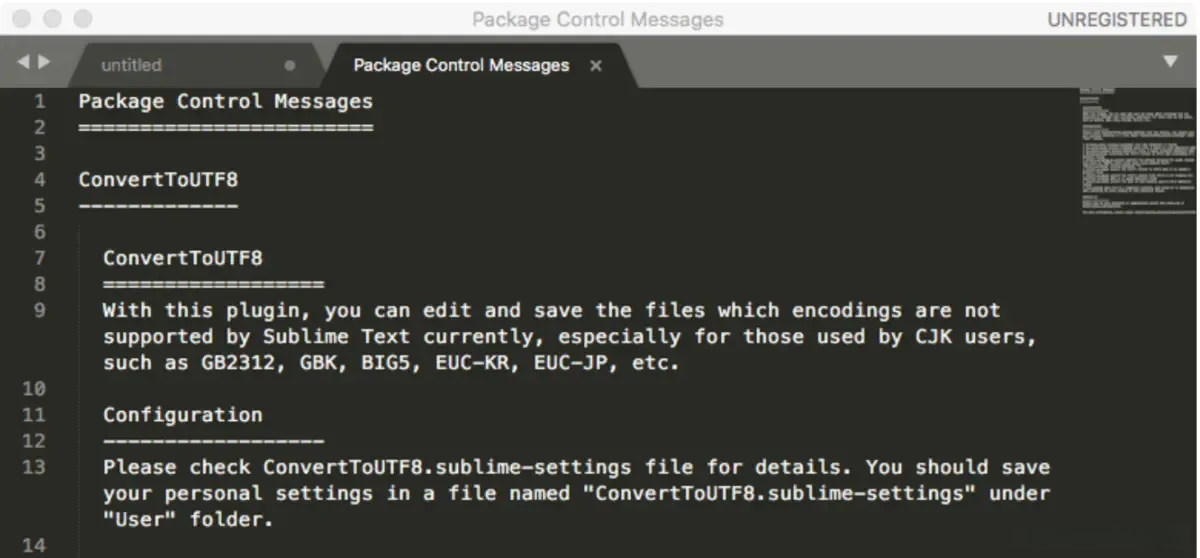This screenshot has height=558, width=1200.
Task: Click the window title in title bar
Action: coord(597,19)
